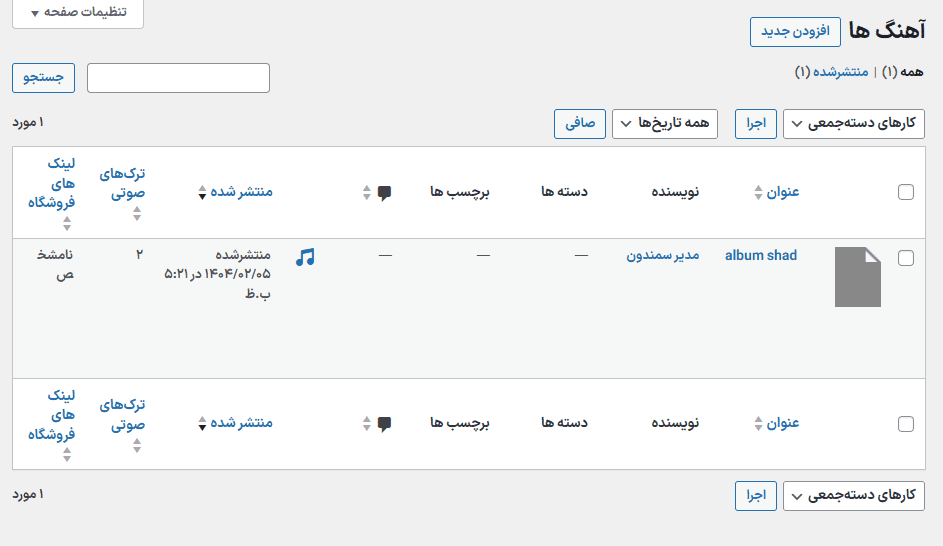Sort by ترک‌های صوتی in header
943x546 pixels.
pos(123,192)
